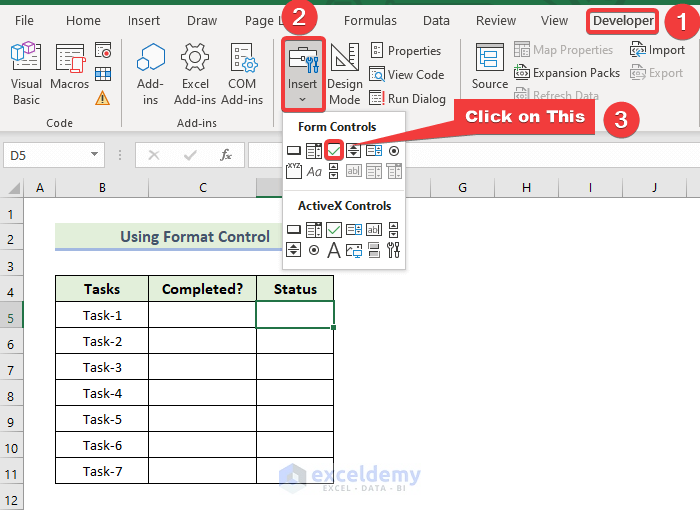This screenshot has height=510, width=700.
Task: Insert a Form Controls Label
Action: coord(314,171)
